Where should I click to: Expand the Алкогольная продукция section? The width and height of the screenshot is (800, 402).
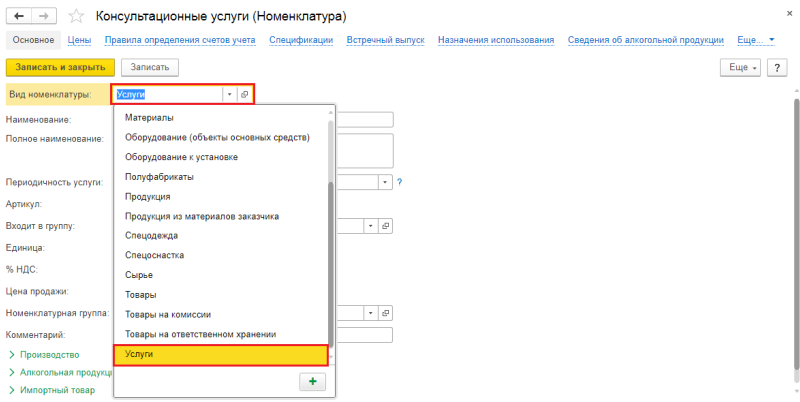pyautogui.click(x=61, y=372)
